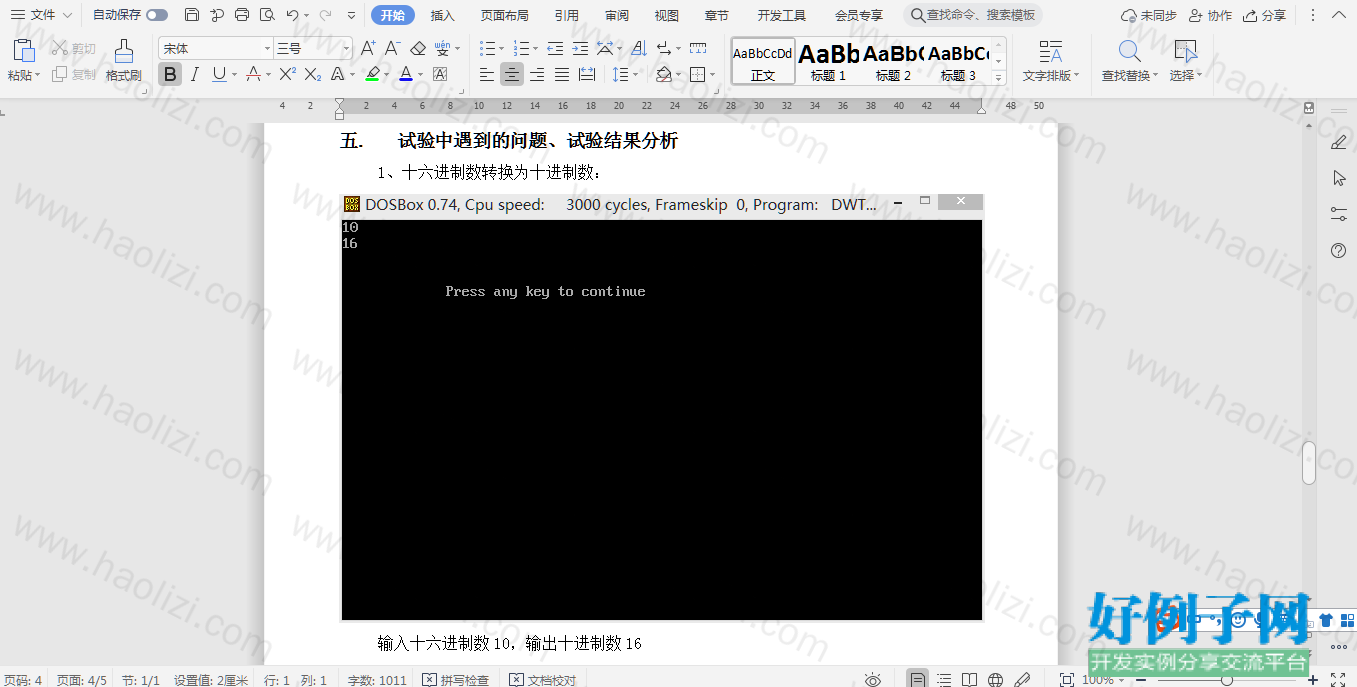
Task: Click the pen edit icon in sidebar
Action: pyautogui.click(x=1339, y=142)
